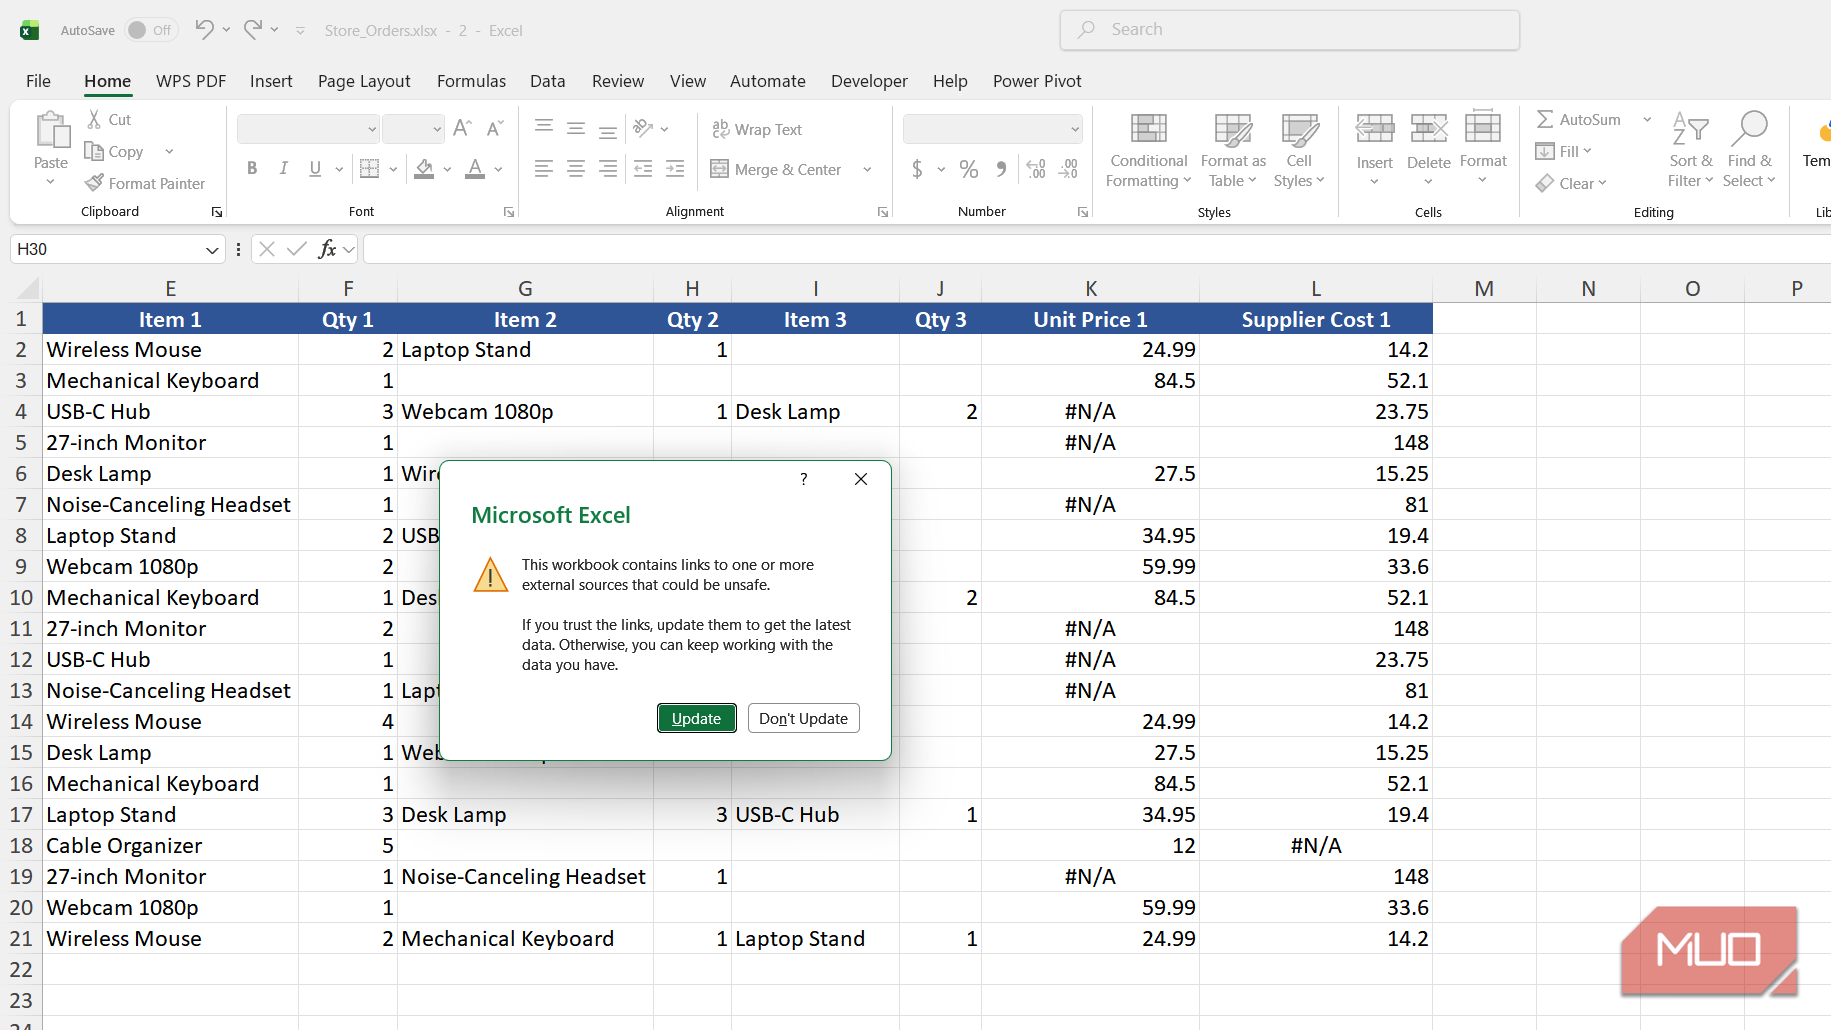Click the Copy icon

94,151
